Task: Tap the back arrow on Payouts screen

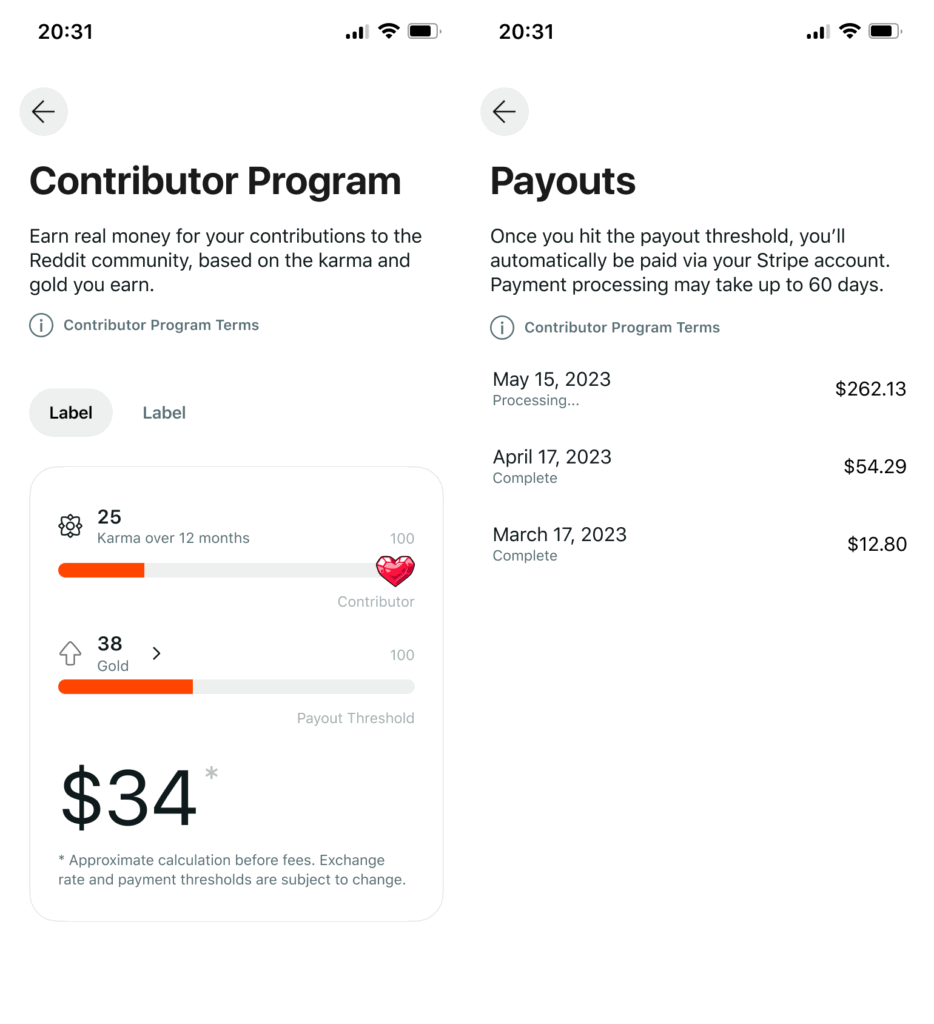Action: tap(504, 112)
